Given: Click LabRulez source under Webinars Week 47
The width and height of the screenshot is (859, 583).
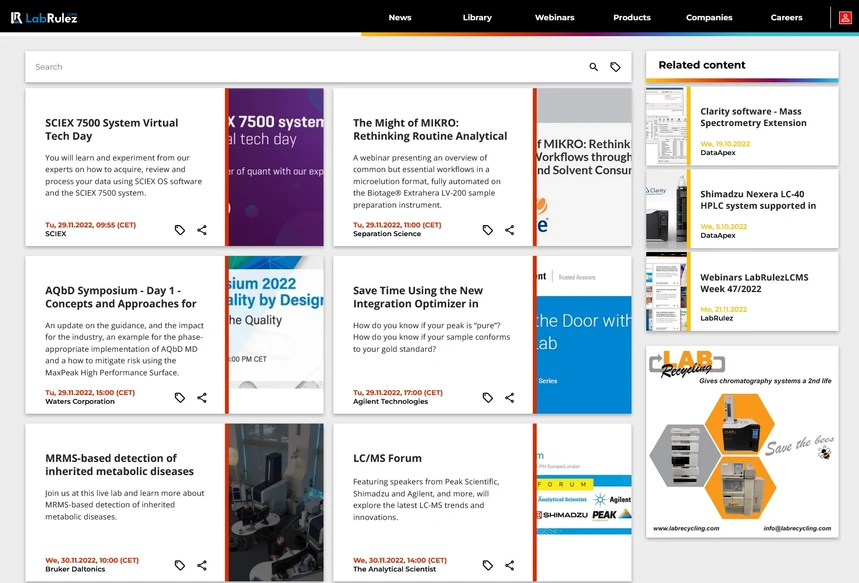Looking at the screenshot, I should [717, 318].
